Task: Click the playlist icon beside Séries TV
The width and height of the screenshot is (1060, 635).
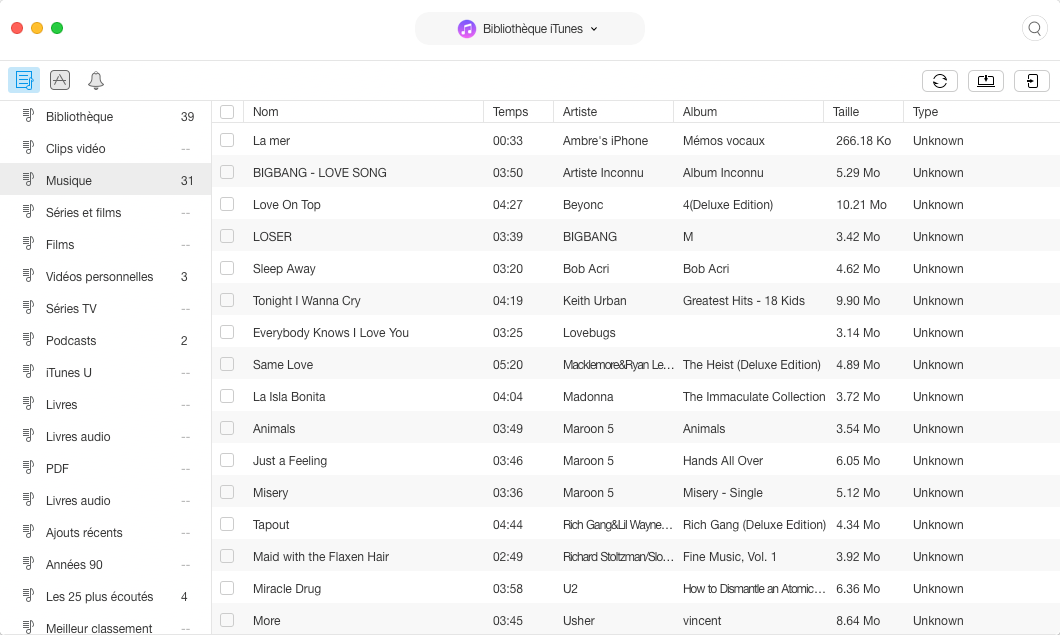Action: 28,308
